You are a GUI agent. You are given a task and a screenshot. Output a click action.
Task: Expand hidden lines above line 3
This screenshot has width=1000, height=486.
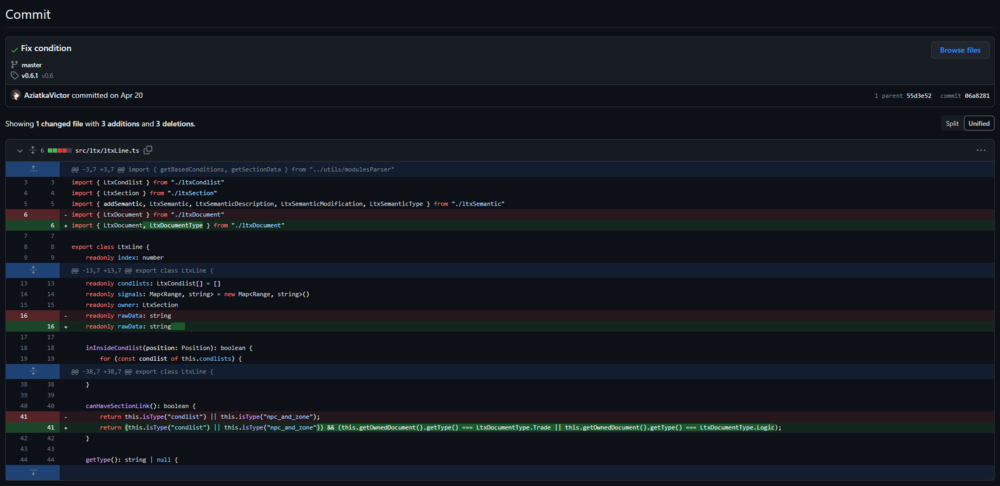[x=32, y=170]
